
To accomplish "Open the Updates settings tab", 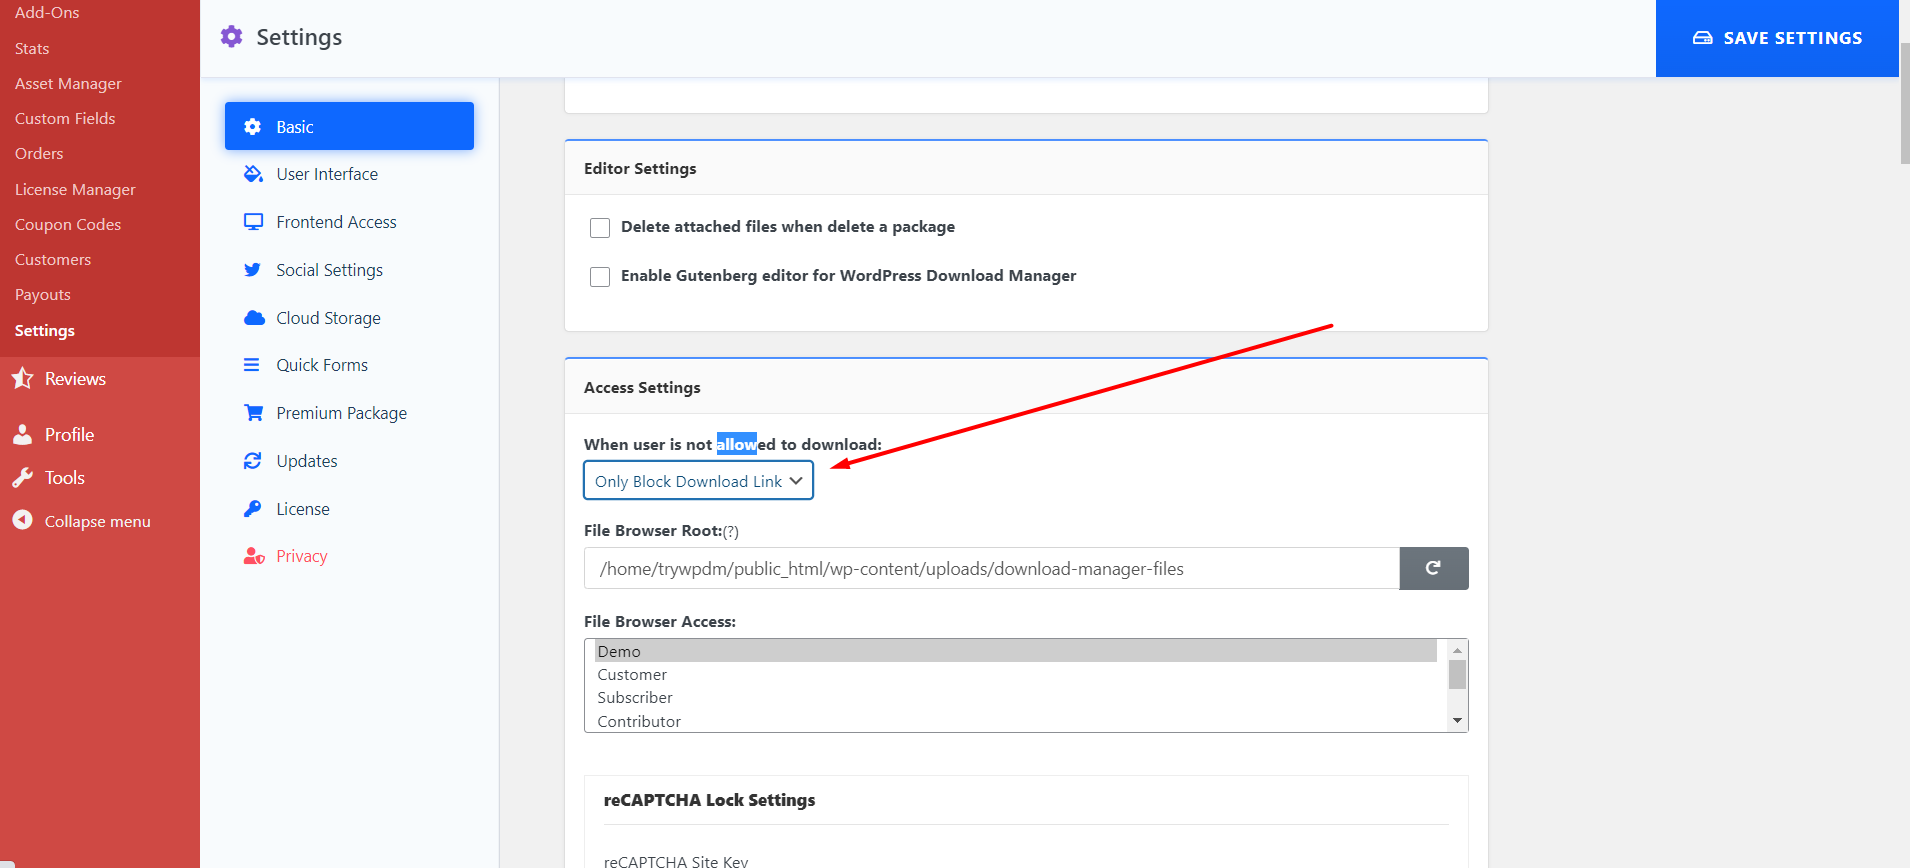I will [349, 461].
